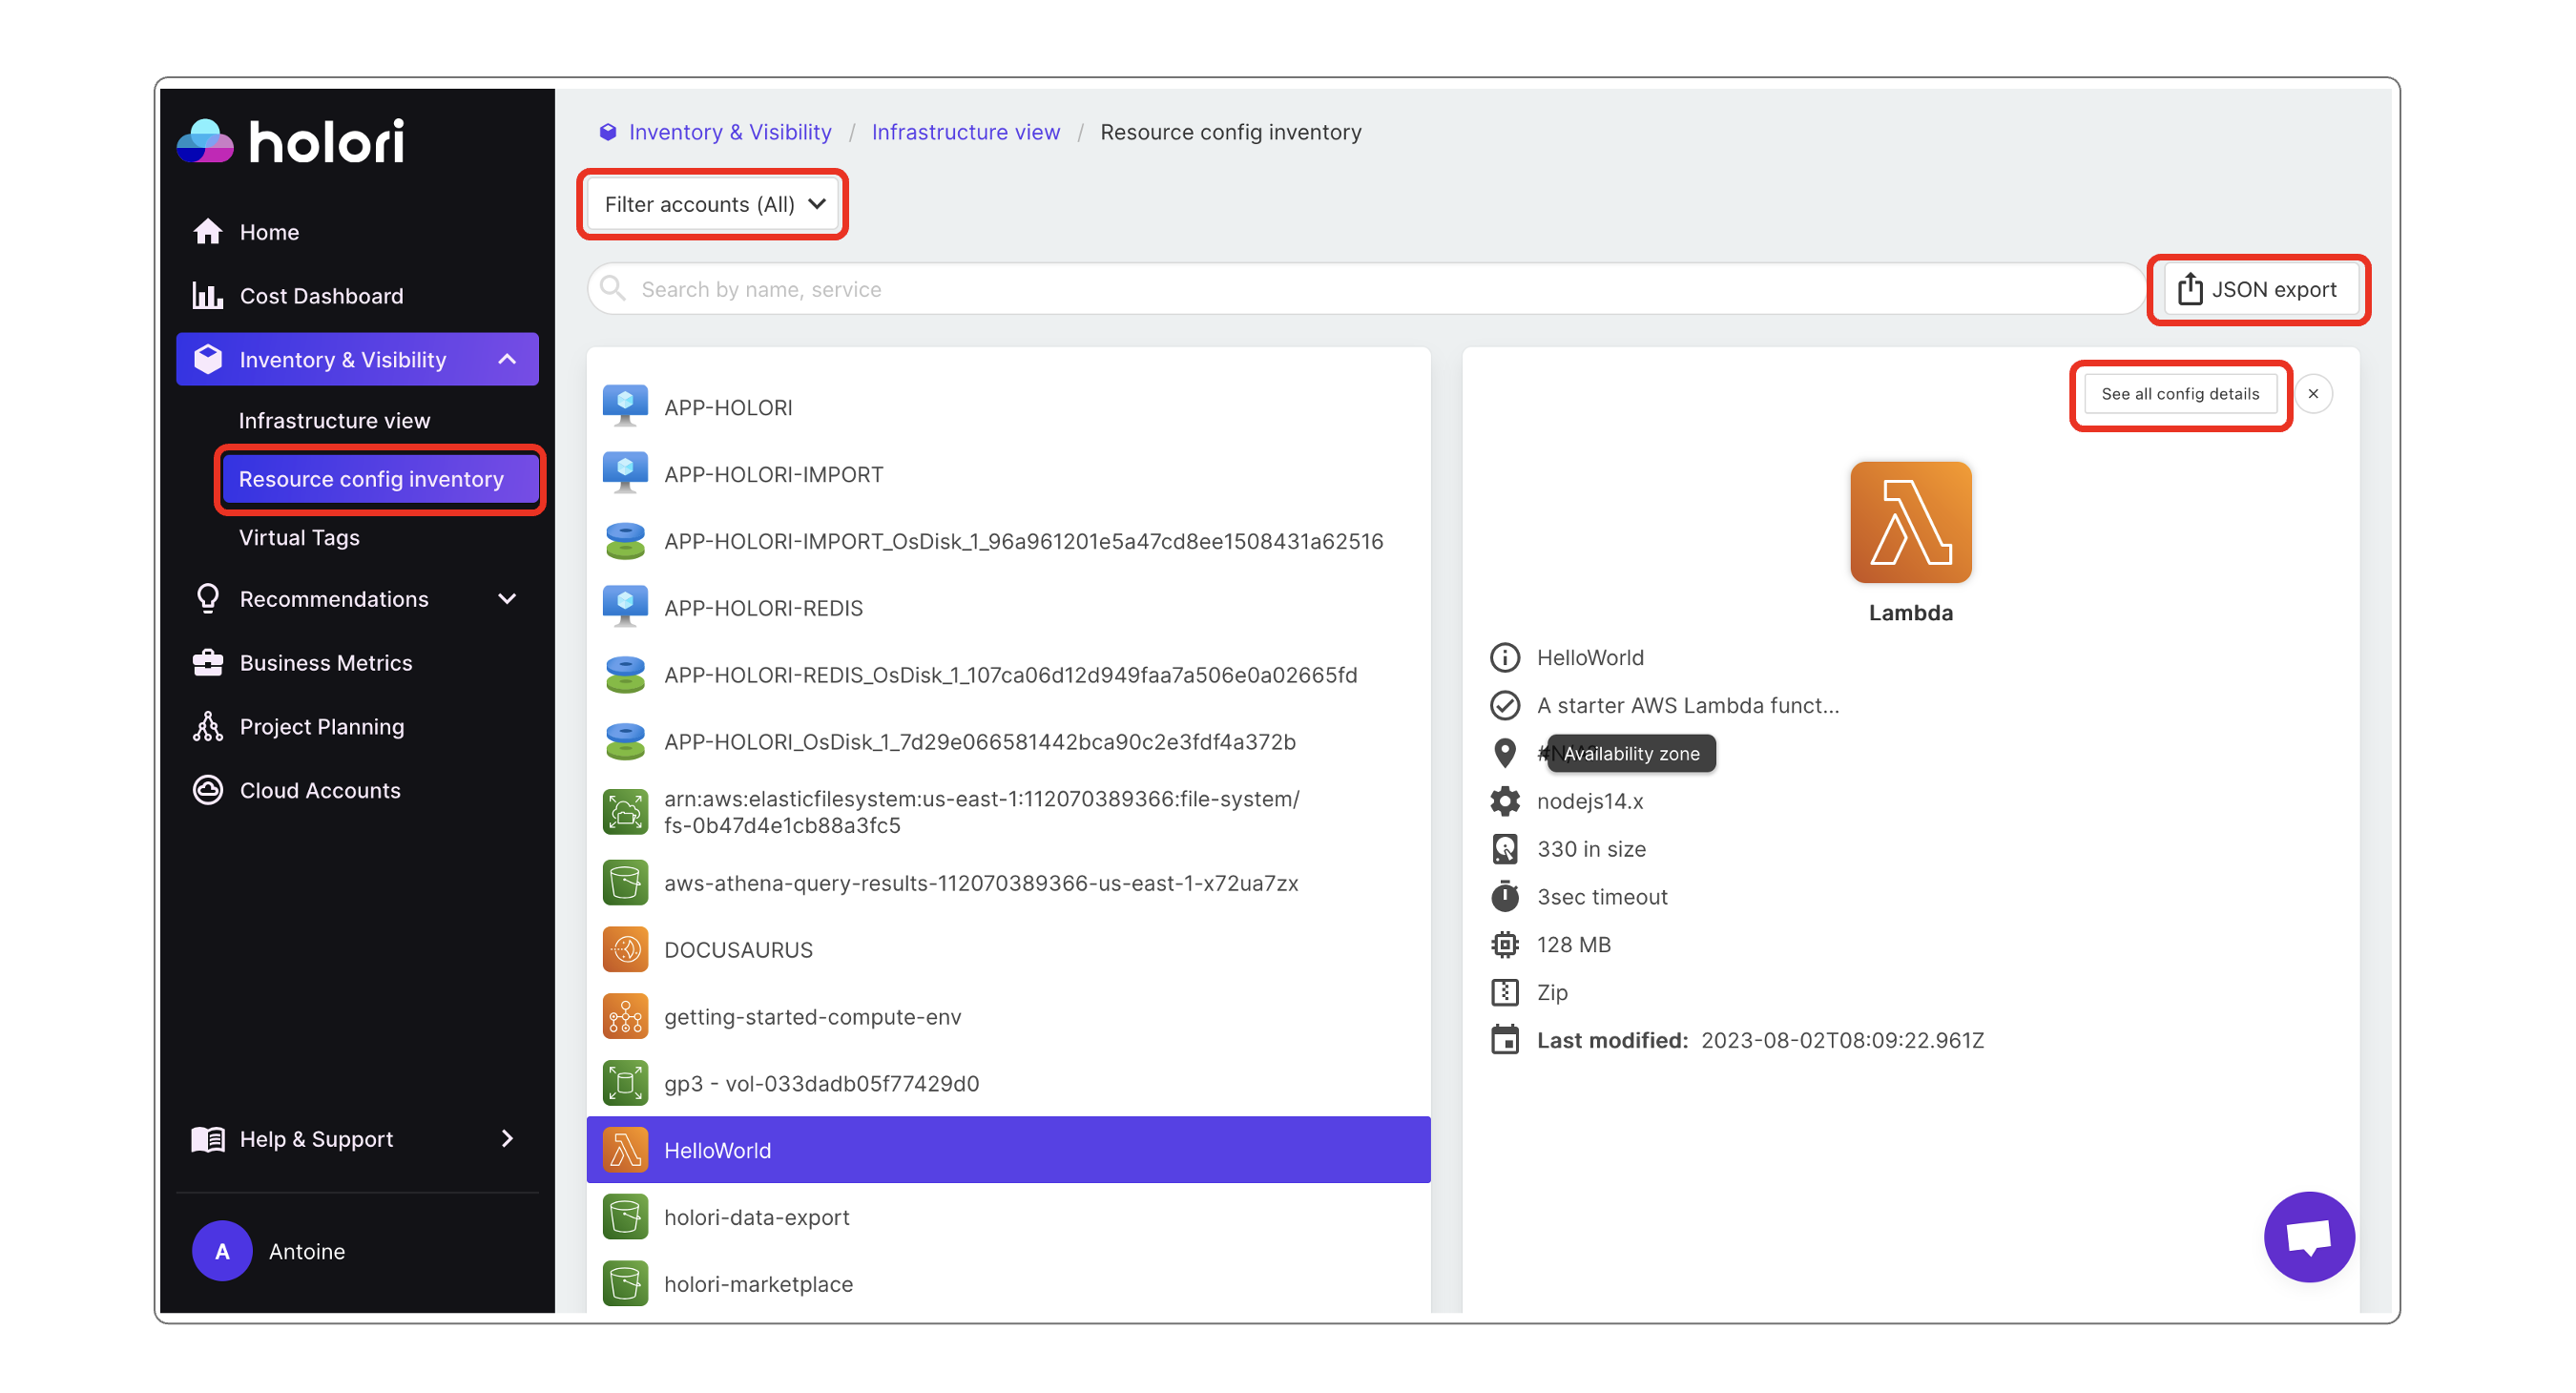Click the Project Planning icon
Screen dimensions: 2576x1393
click(x=208, y=727)
